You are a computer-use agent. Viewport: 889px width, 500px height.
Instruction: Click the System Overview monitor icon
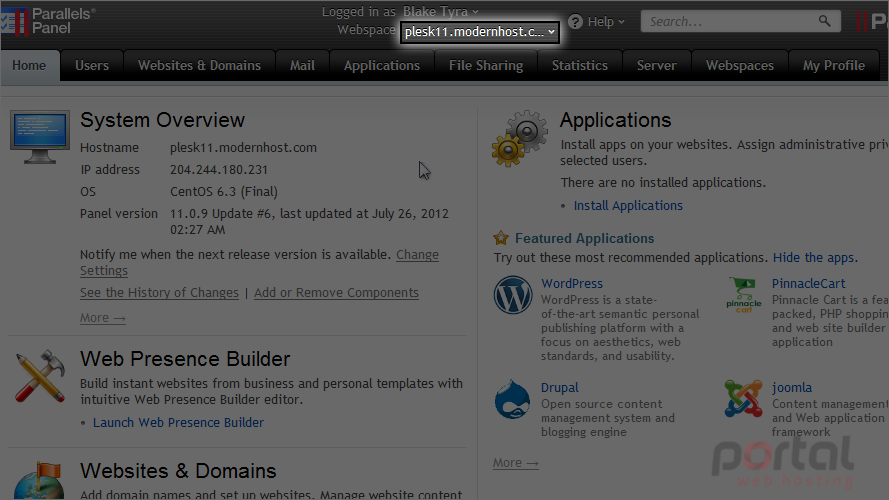pos(40,137)
